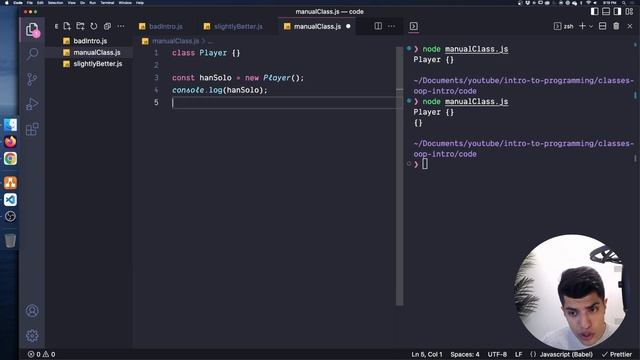Click Ln 5, Col 1 in status bar
The width and height of the screenshot is (640, 360).
pos(427,354)
